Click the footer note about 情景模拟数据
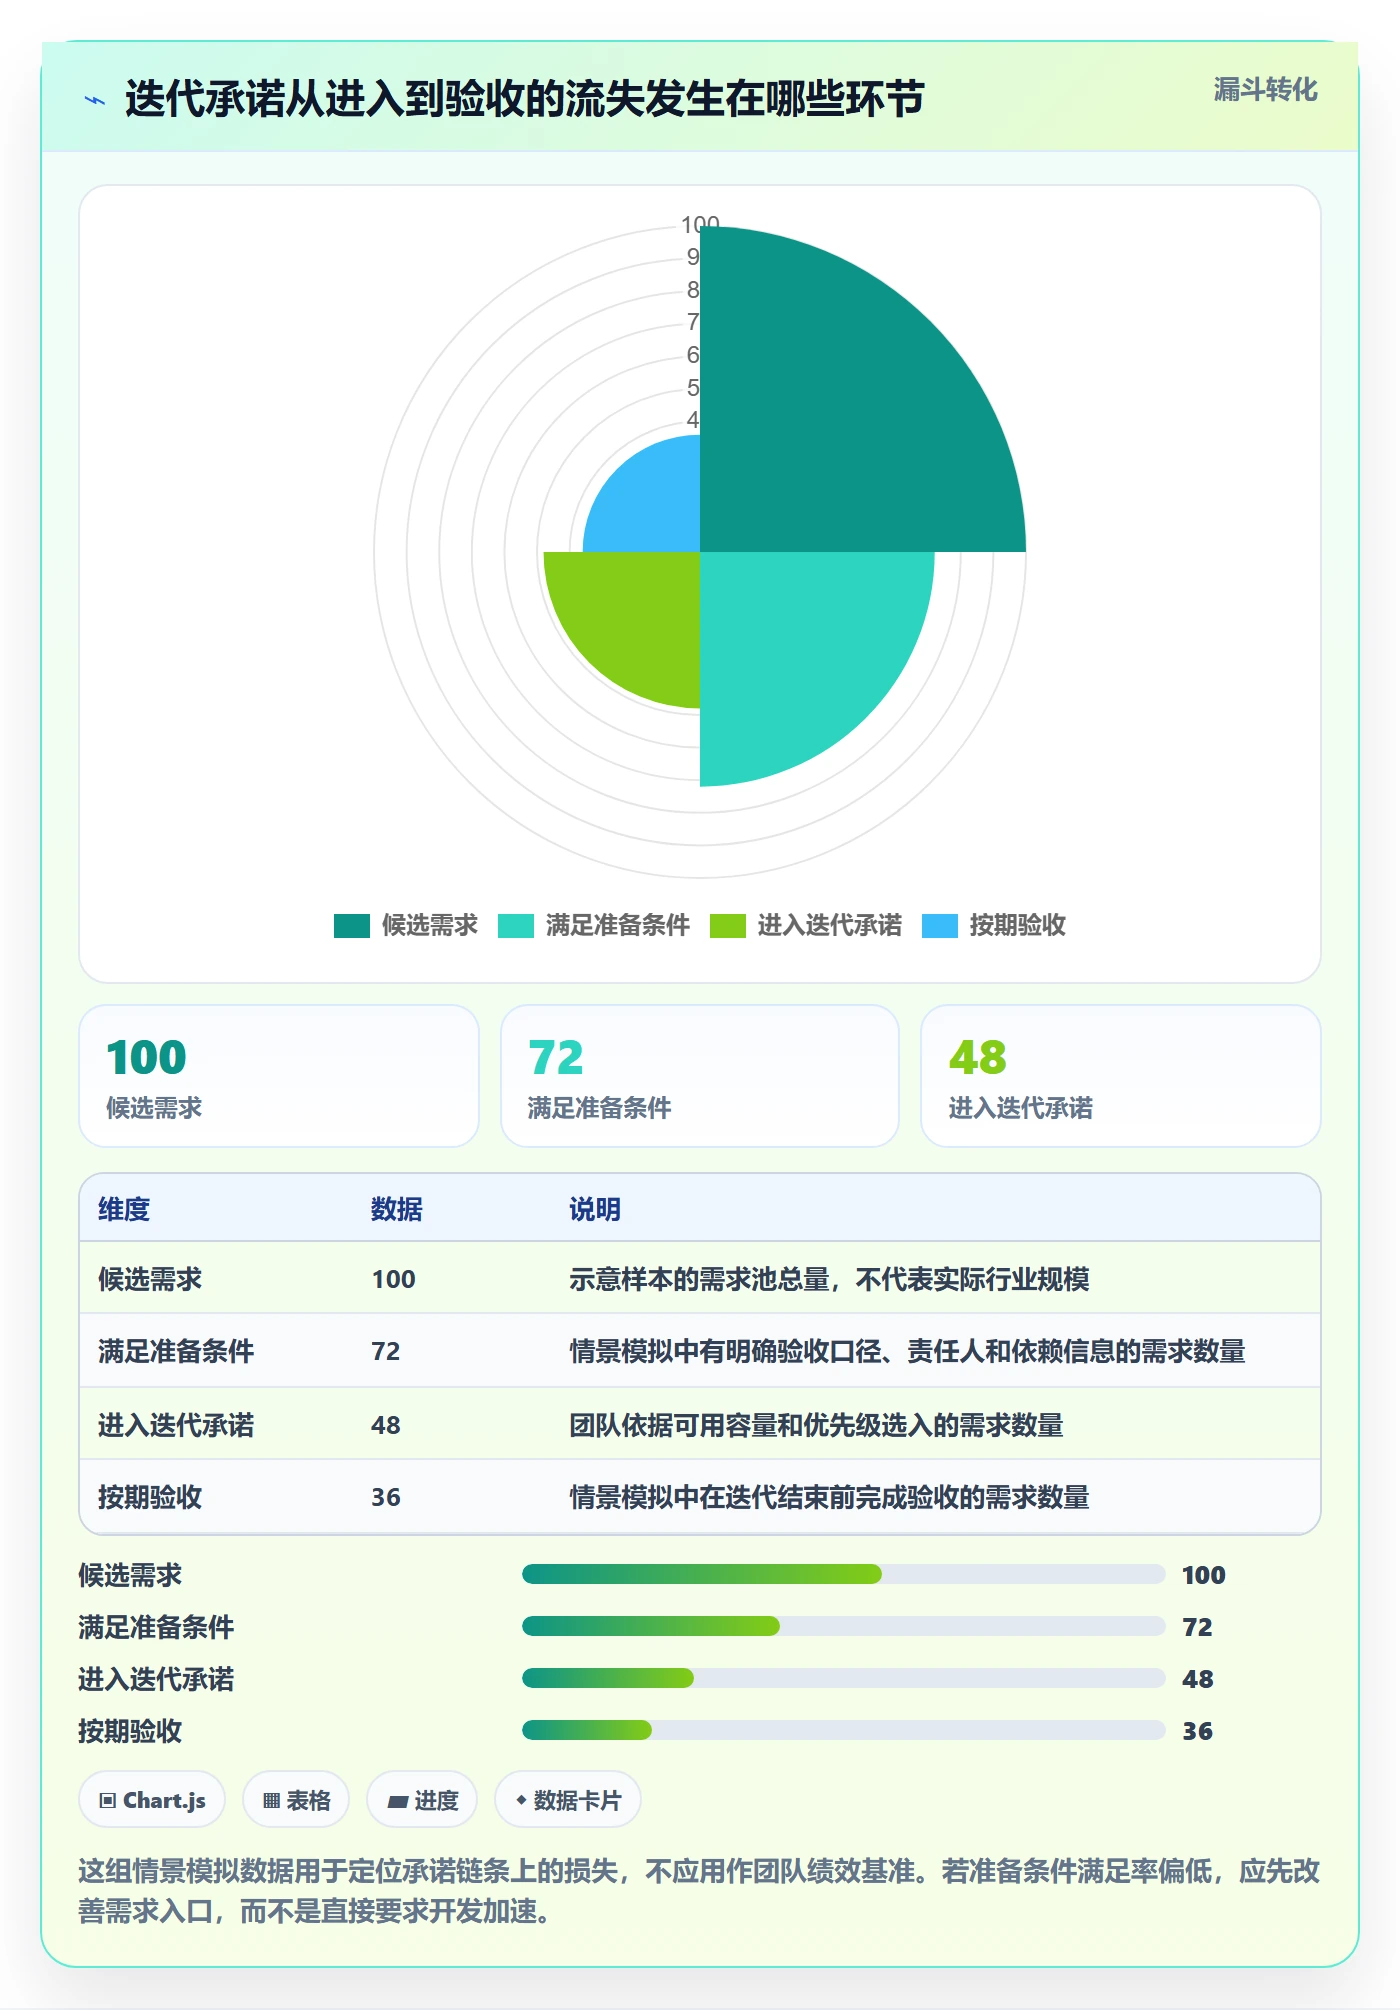The width and height of the screenshot is (1400, 2010). [699, 1891]
